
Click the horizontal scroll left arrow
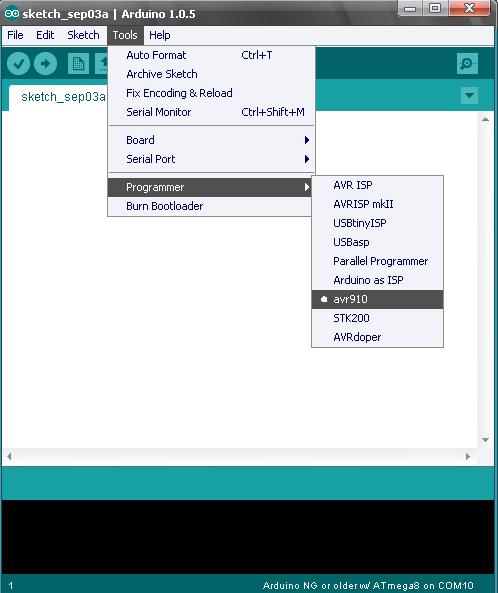coord(9,456)
